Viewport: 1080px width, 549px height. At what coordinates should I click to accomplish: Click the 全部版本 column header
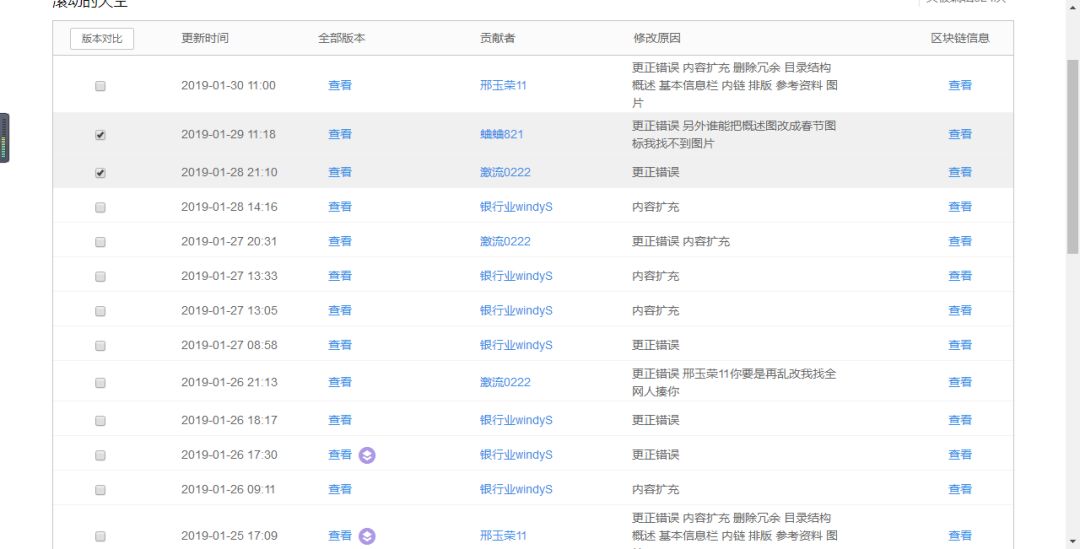pos(341,39)
